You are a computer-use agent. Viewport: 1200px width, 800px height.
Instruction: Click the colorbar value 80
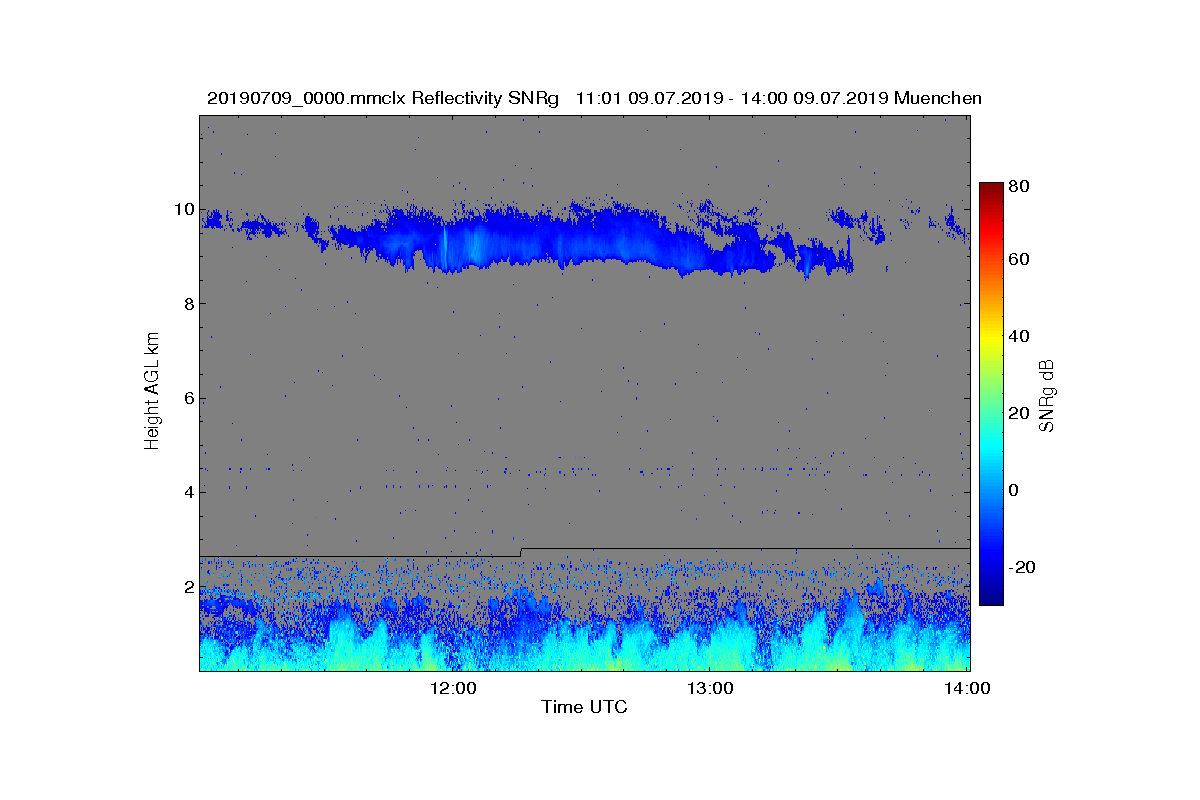pos(1020,185)
